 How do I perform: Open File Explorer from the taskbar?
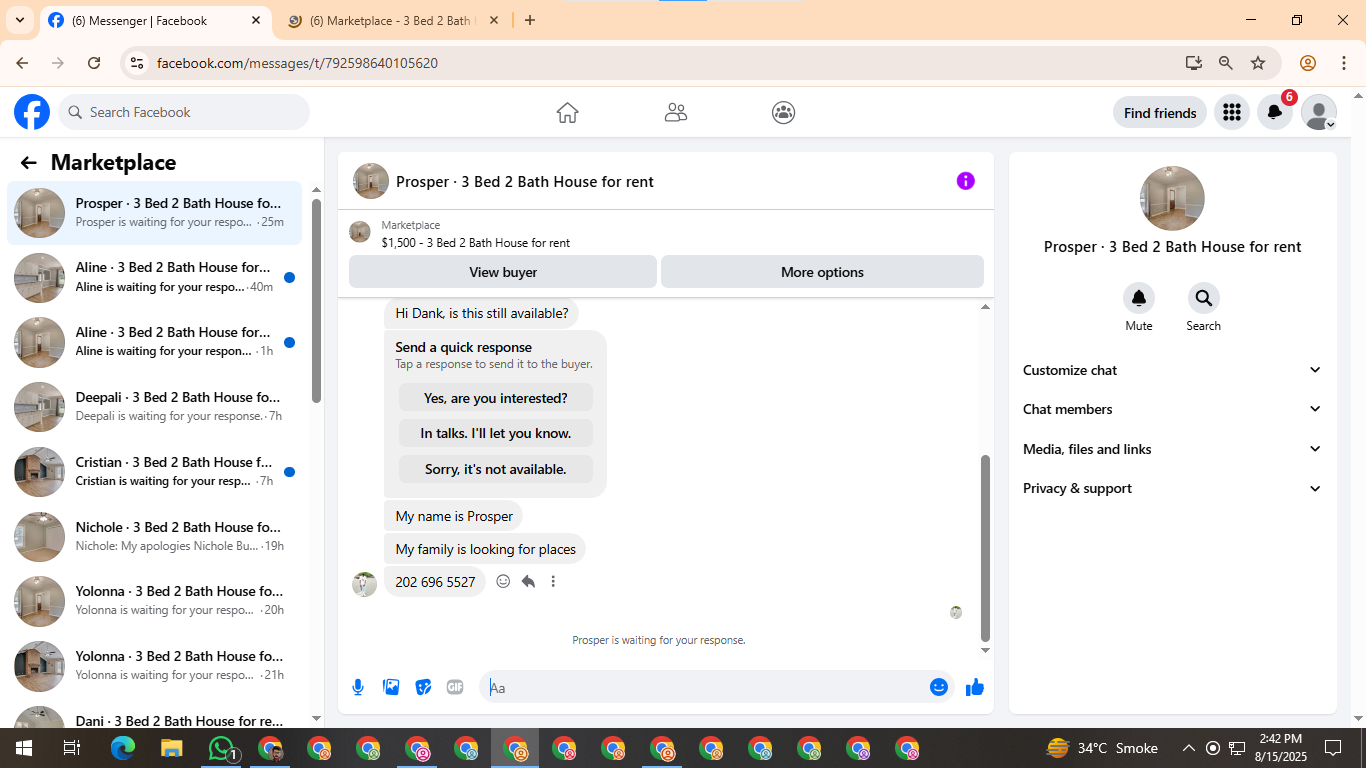point(172,748)
